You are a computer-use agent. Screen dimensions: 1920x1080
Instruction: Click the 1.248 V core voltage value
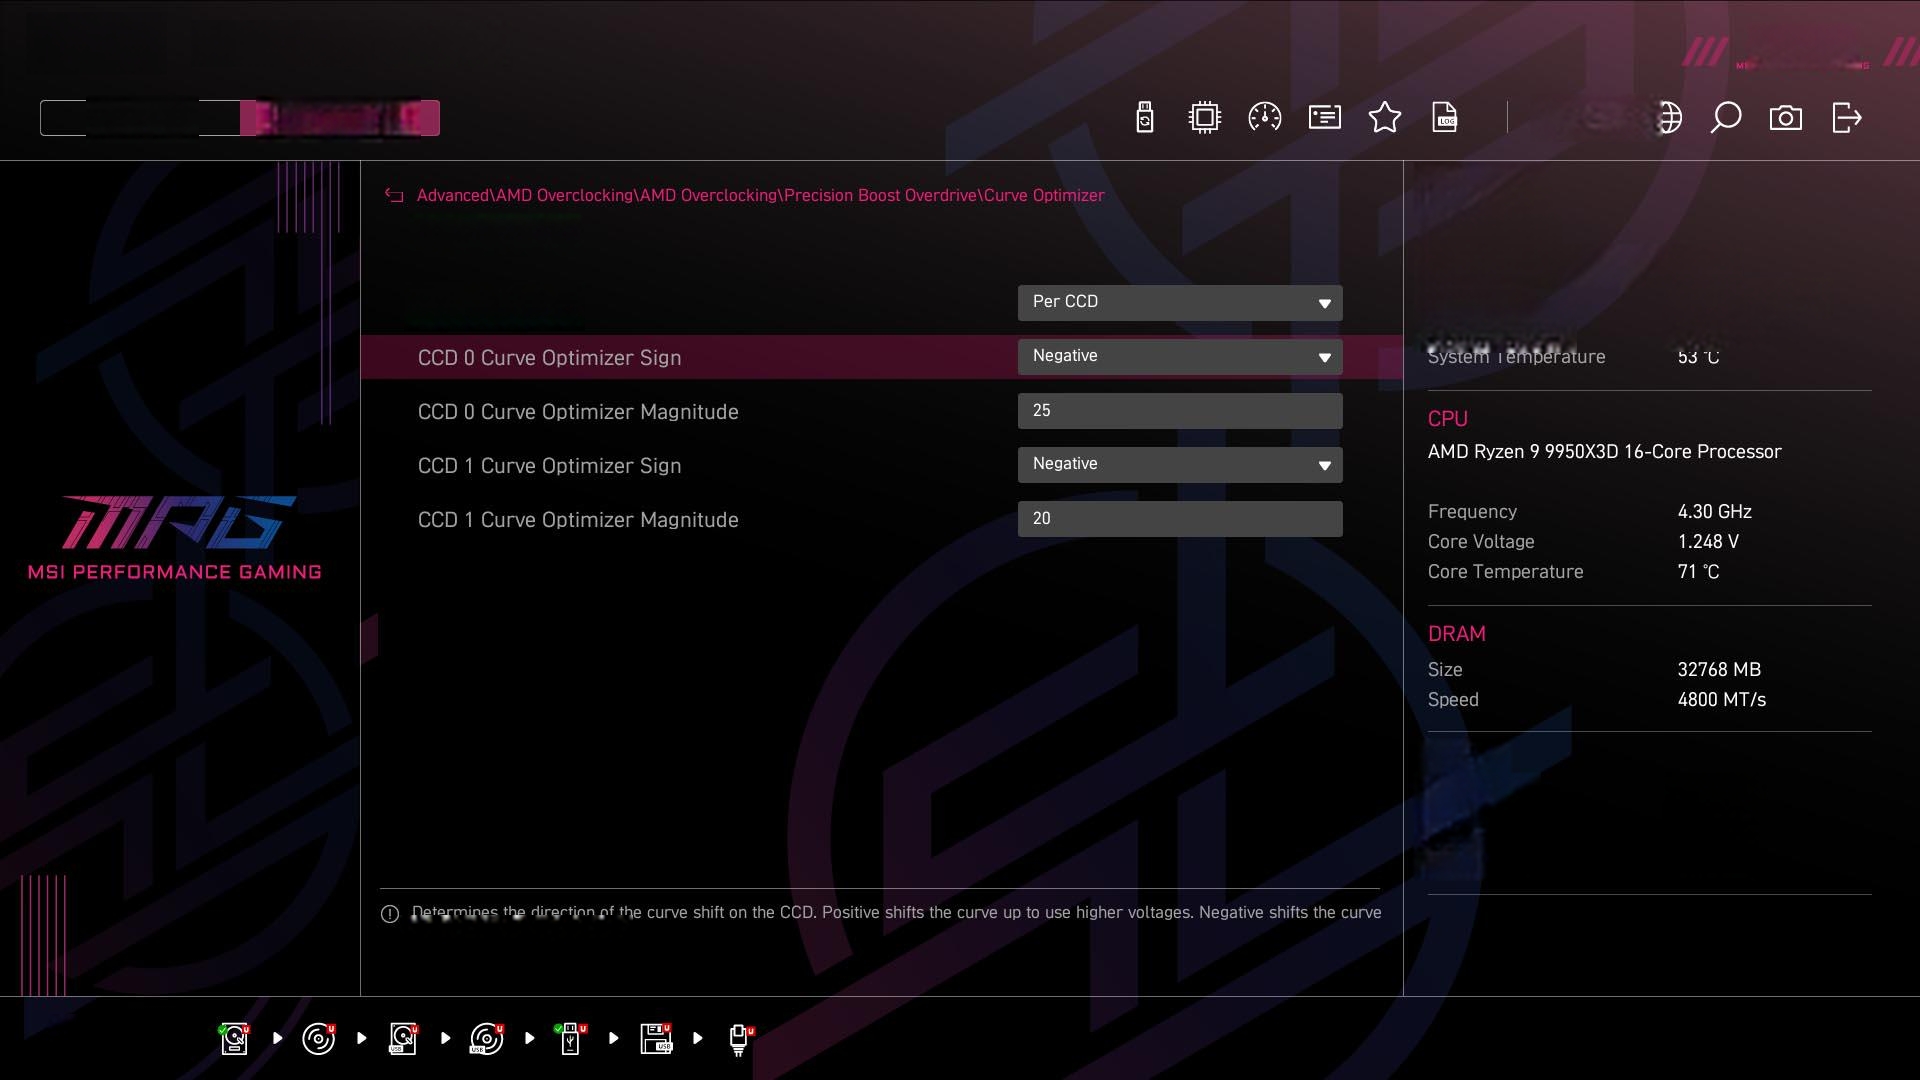1708,542
